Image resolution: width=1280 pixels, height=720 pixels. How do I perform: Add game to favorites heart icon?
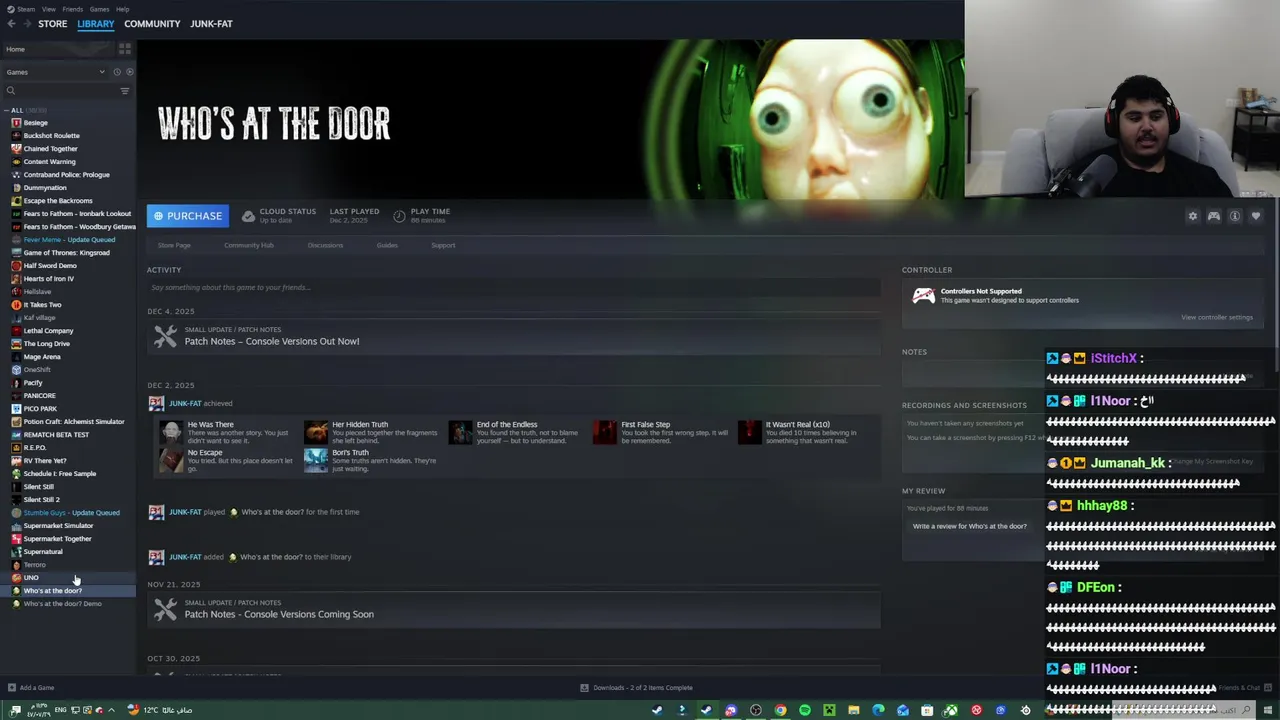click(x=1256, y=216)
